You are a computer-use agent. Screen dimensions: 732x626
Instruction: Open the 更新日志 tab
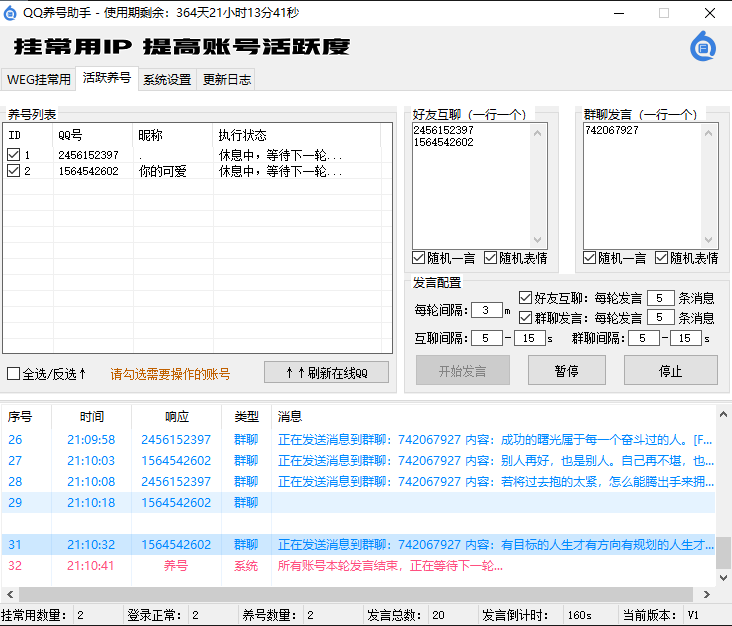click(x=226, y=79)
